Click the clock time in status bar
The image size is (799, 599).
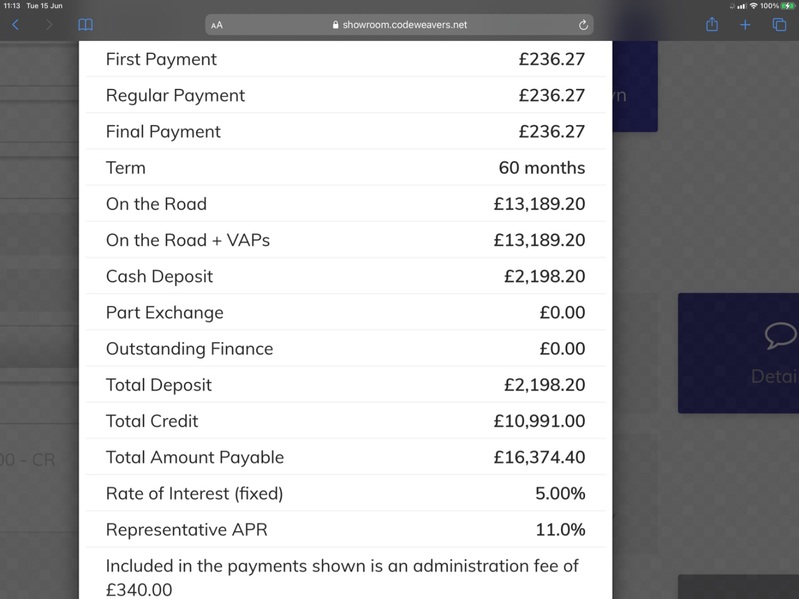point(12,6)
